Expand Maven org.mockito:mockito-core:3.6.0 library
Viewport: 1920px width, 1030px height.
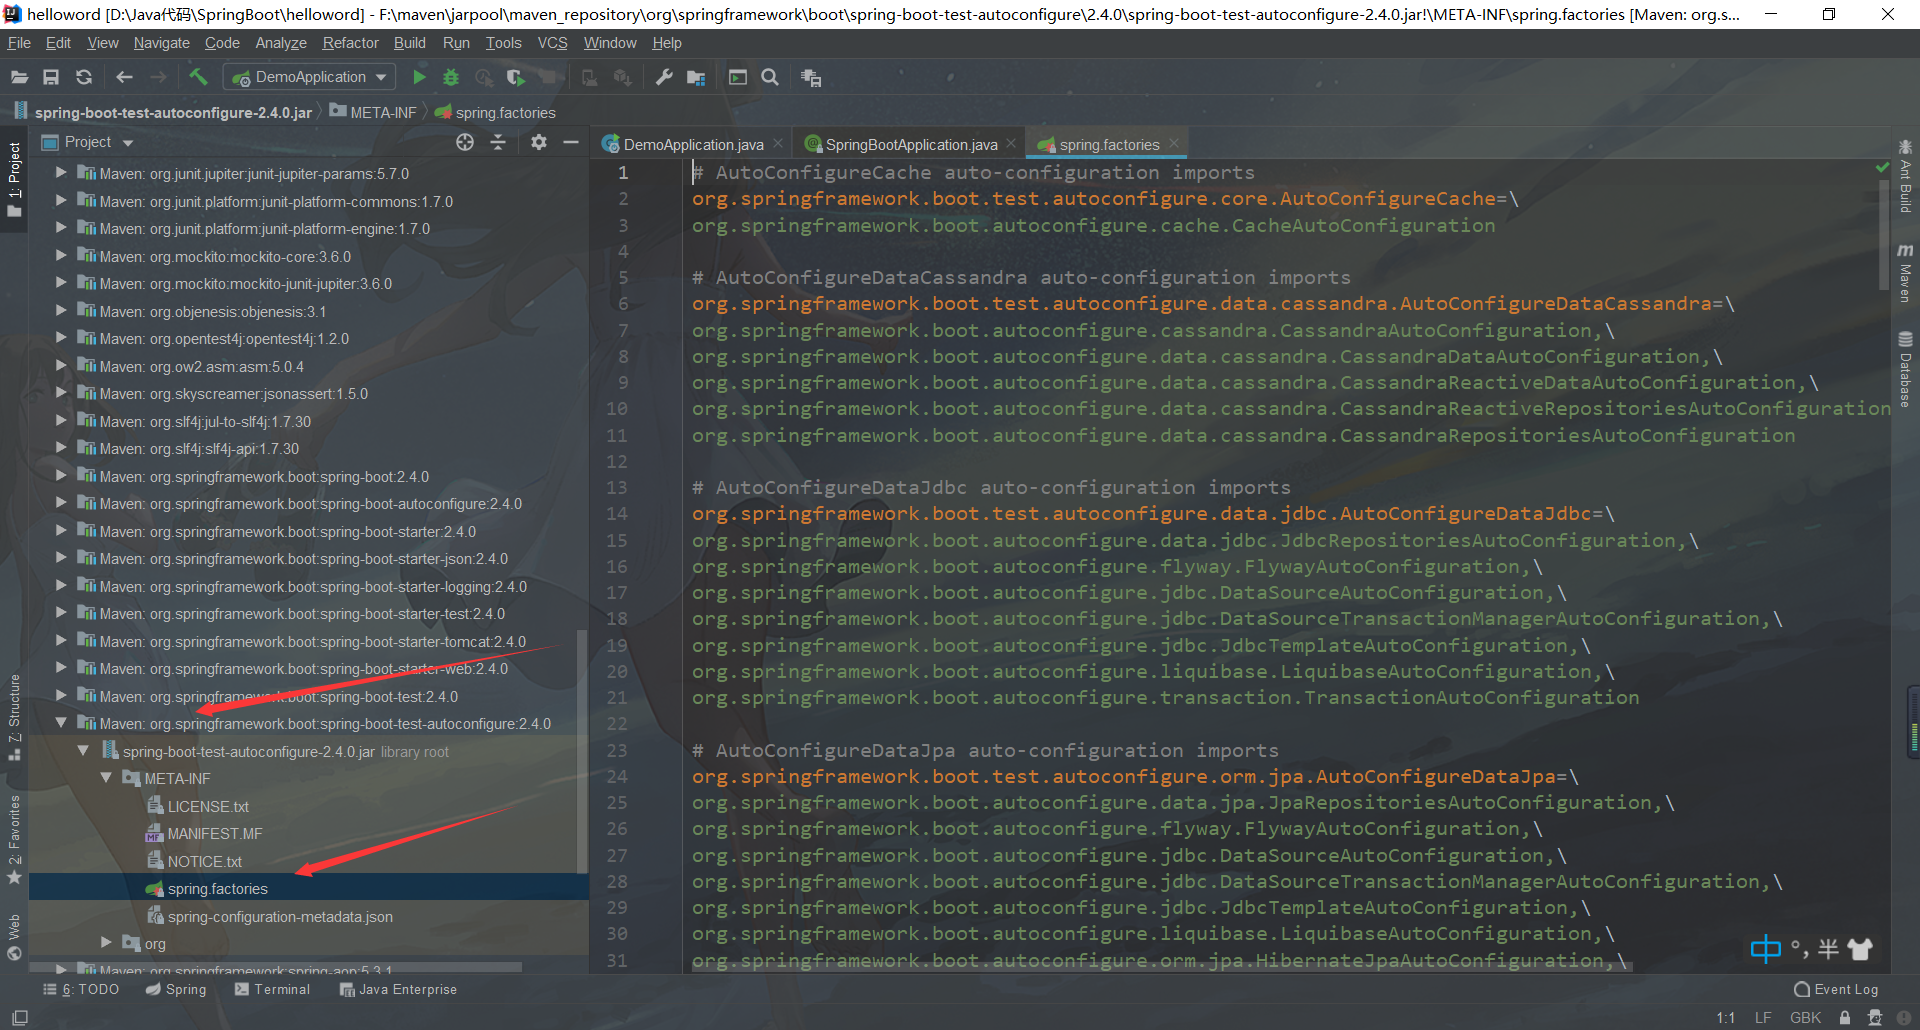(x=61, y=255)
